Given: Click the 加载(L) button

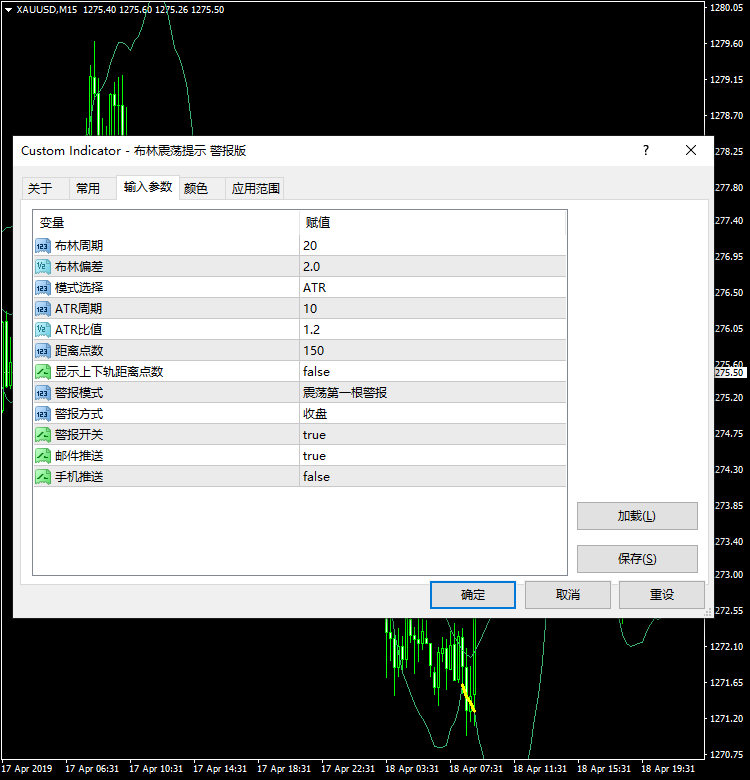Looking at the screenshot, I should coord(637,516).
